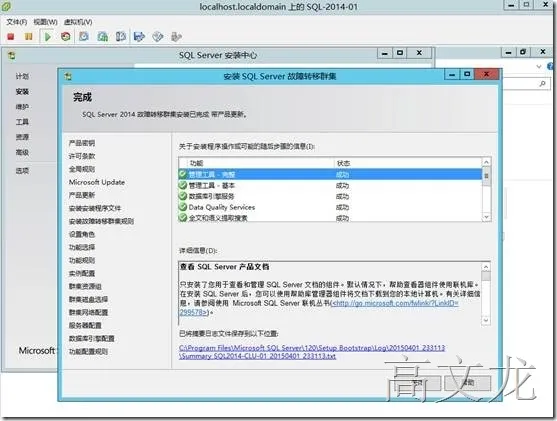
Task: Click the 详细信息 box scrollbar thumb
Action: 486,276
